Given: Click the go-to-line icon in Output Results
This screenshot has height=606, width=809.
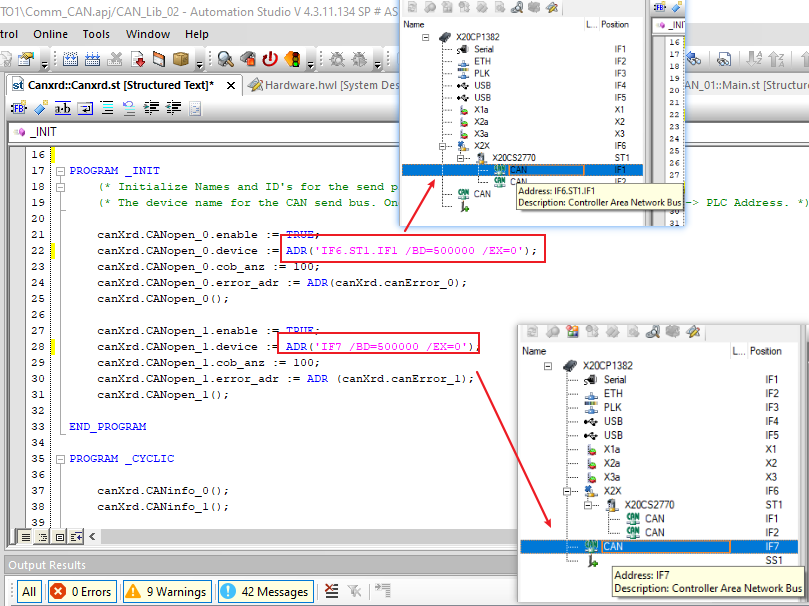Looking at the screenshot, I should 382,591.
